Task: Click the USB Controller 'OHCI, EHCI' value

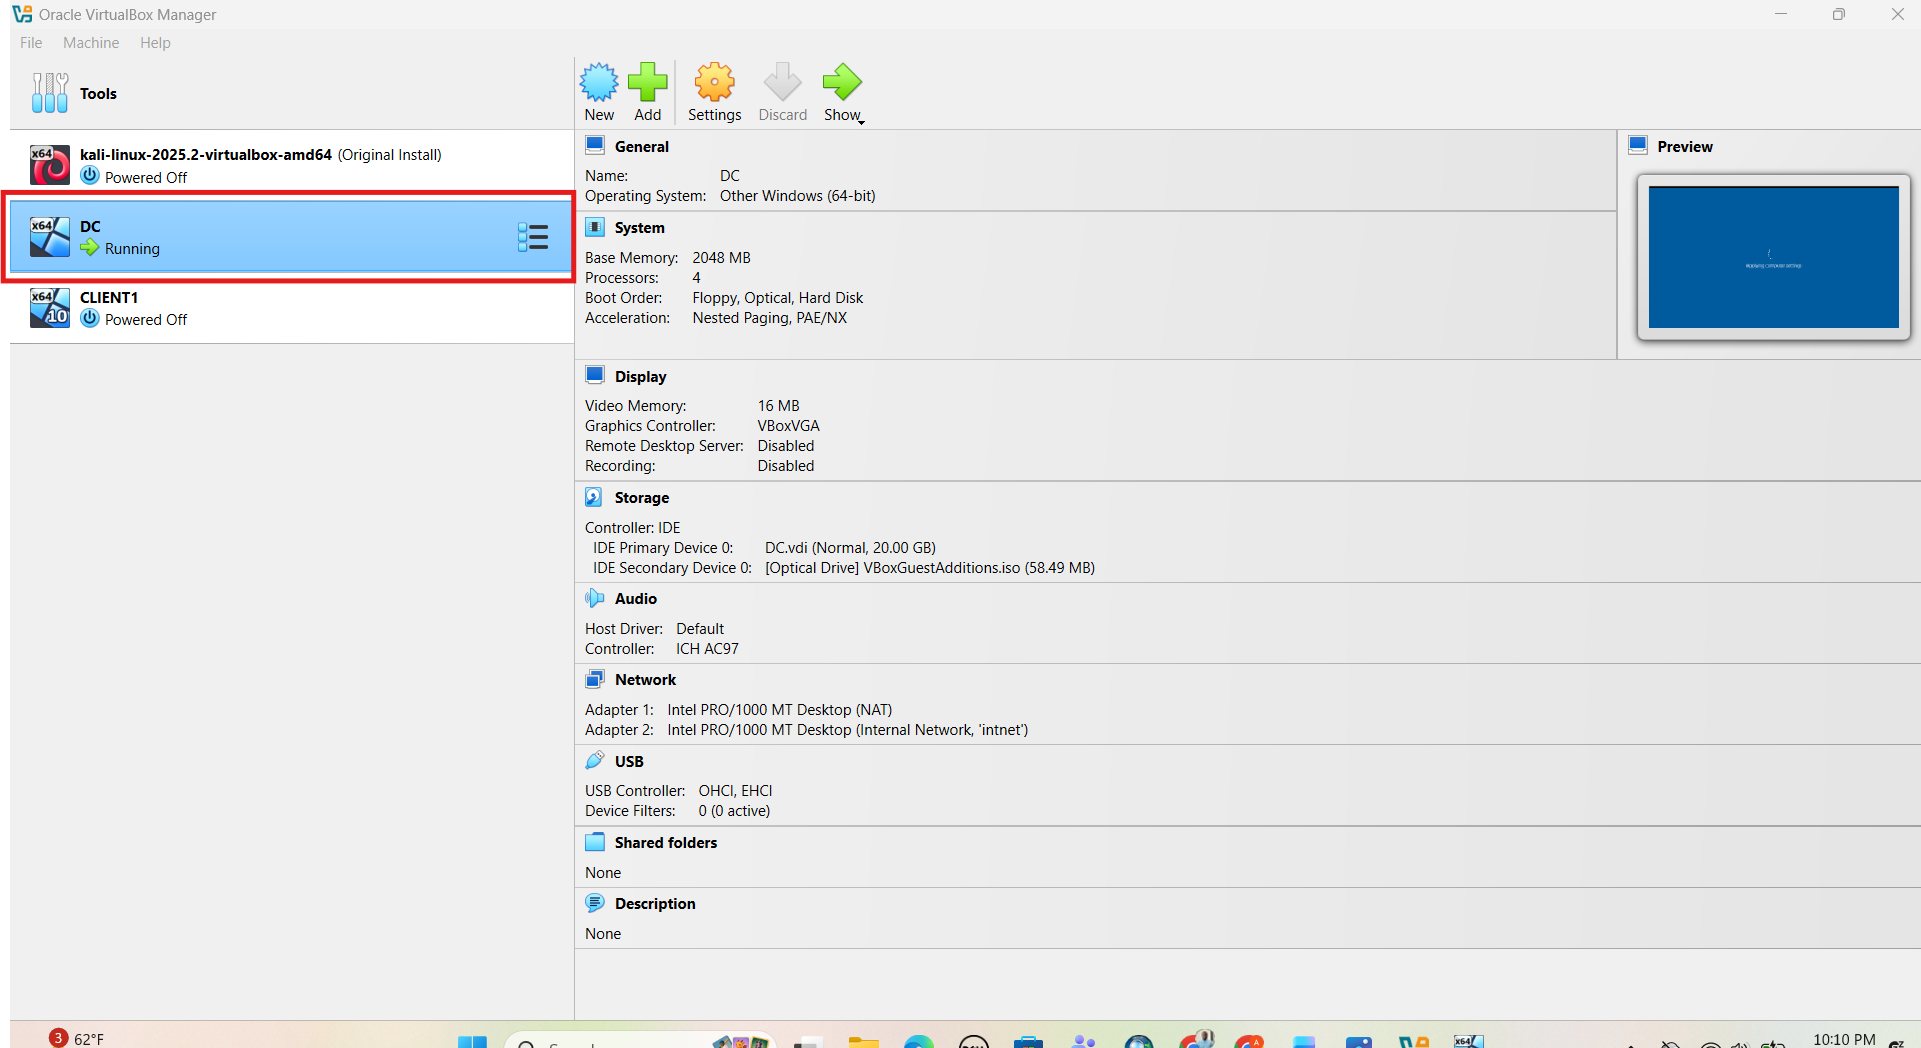Action: point(735,791)
